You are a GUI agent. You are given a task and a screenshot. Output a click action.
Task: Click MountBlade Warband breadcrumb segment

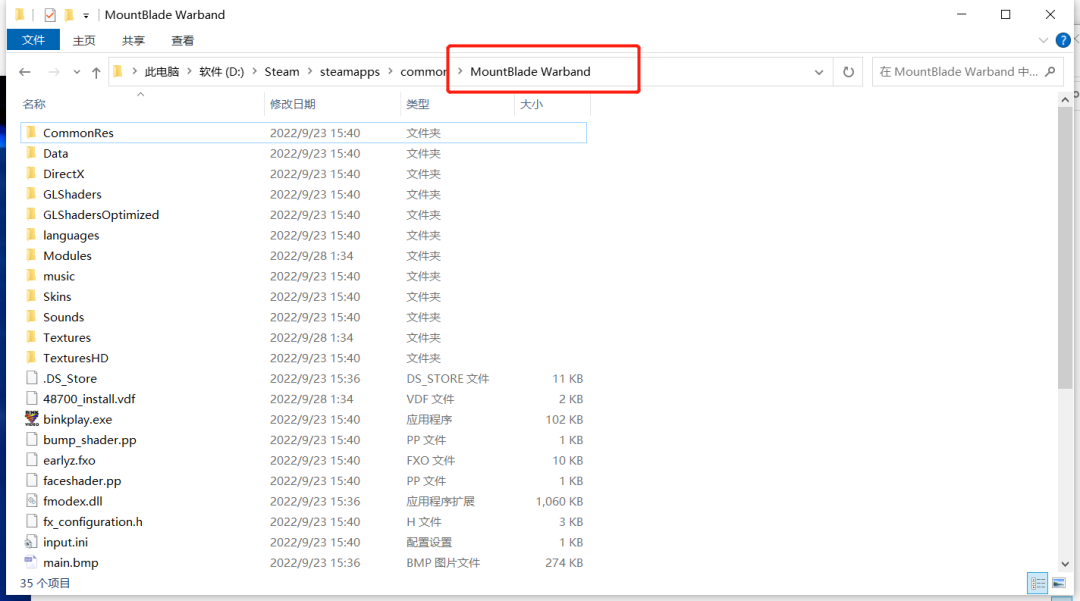click(530, 72)
